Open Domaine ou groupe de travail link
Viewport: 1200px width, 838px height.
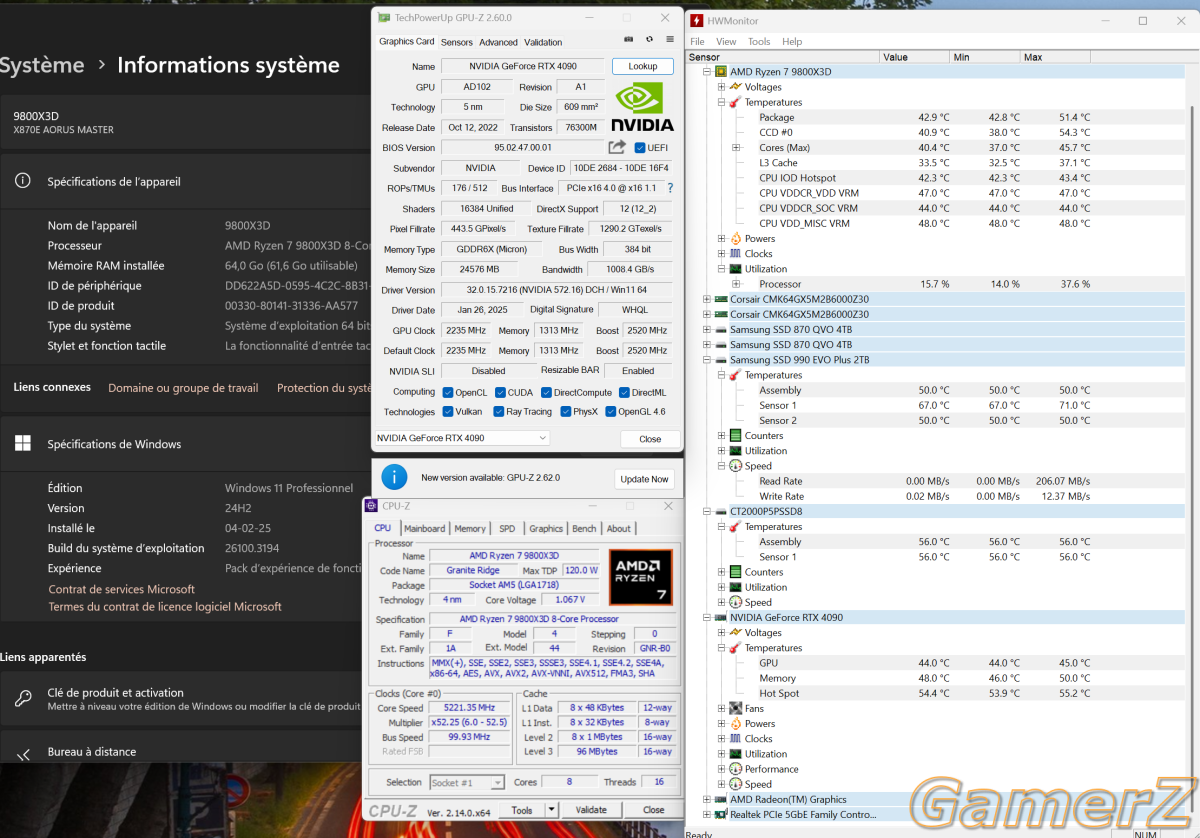pos(183,388)
